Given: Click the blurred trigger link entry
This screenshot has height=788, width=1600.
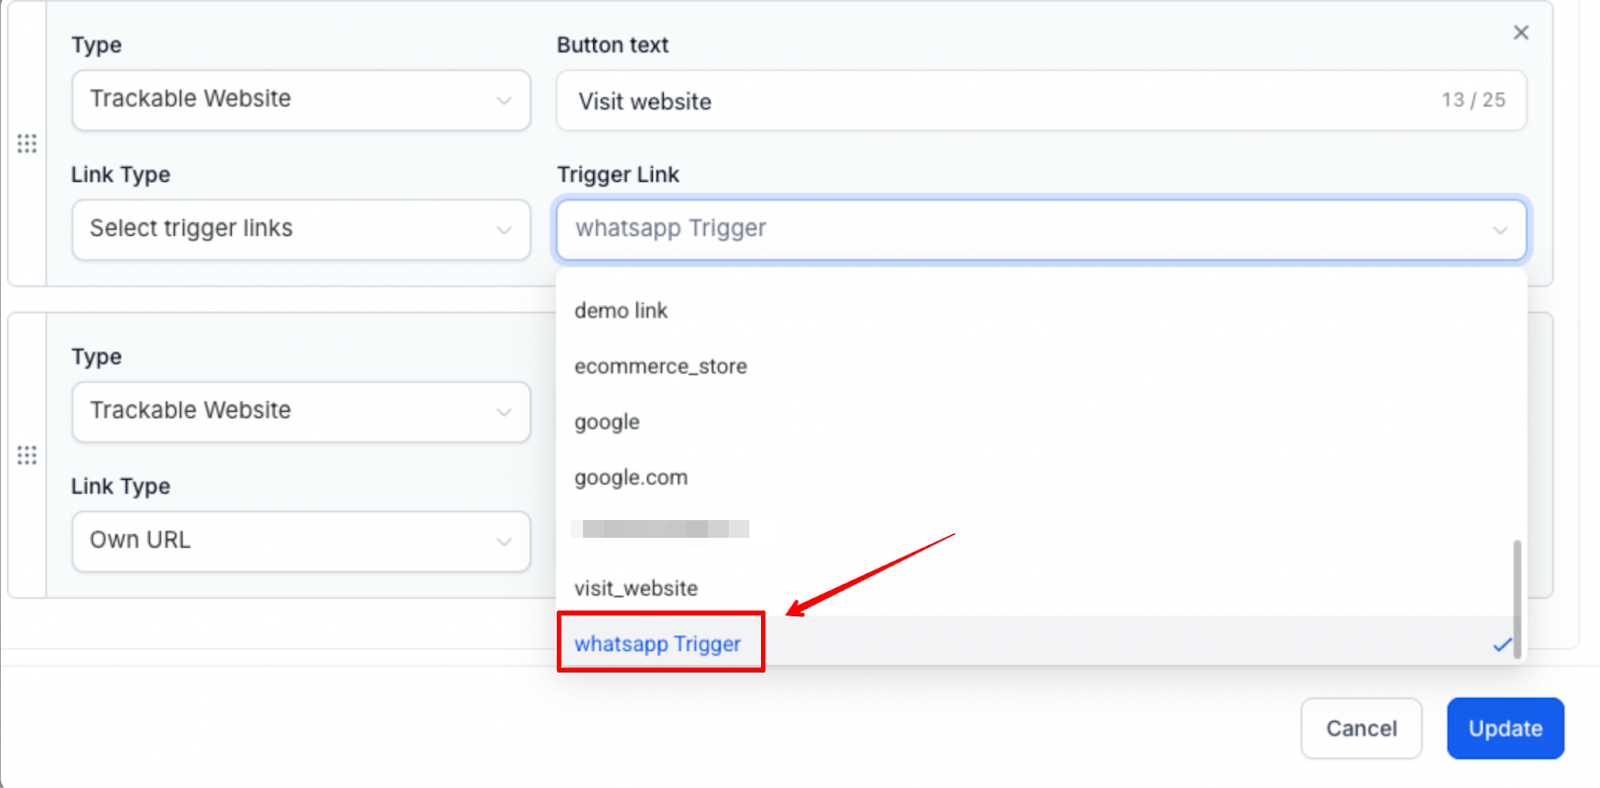Looking at the screenshot, I should click(x=660, y=529).
